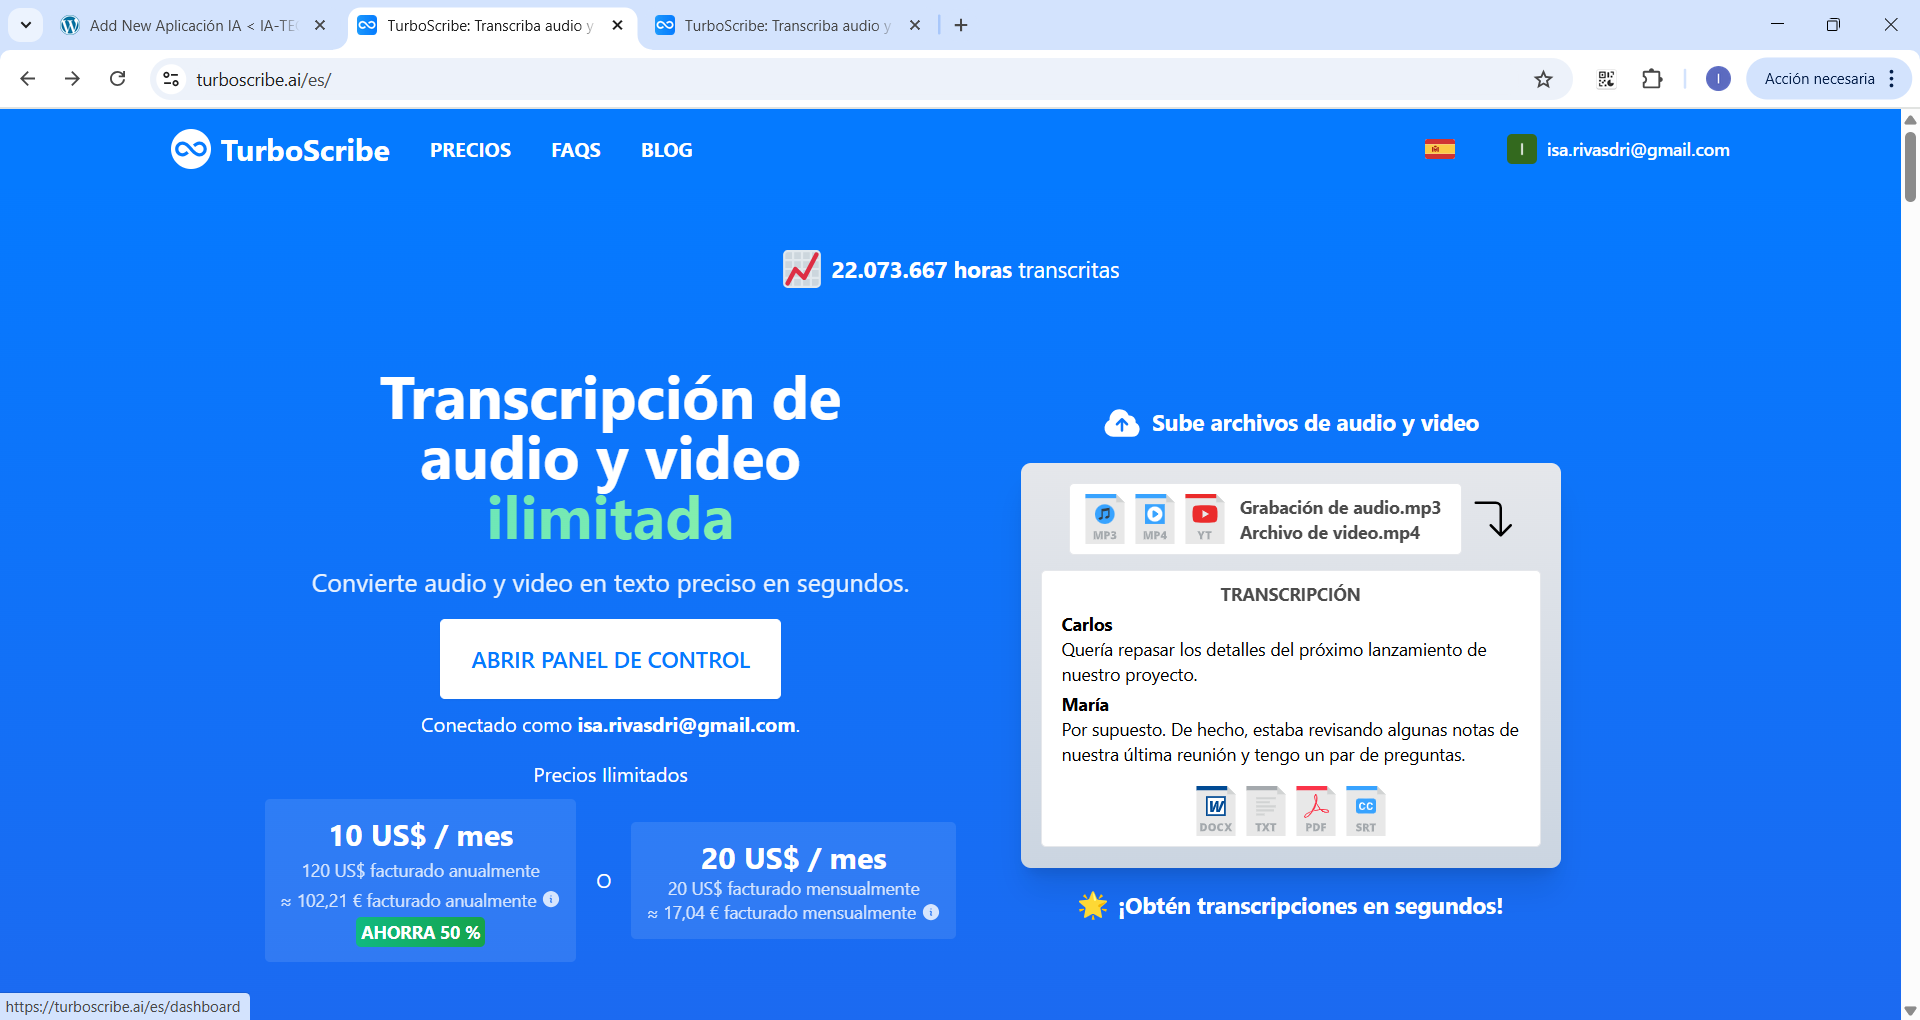Click the MP3 file format icon
Image resolution: width=1920 pixels, height=1020 pixels.
tap(1104, 518)
